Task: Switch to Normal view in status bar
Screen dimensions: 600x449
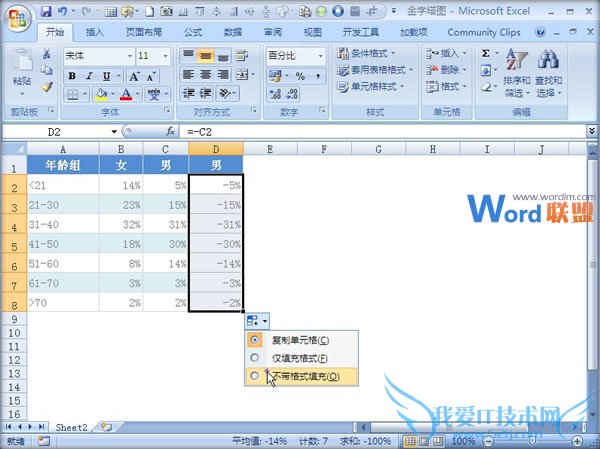Action: (410, 441)
